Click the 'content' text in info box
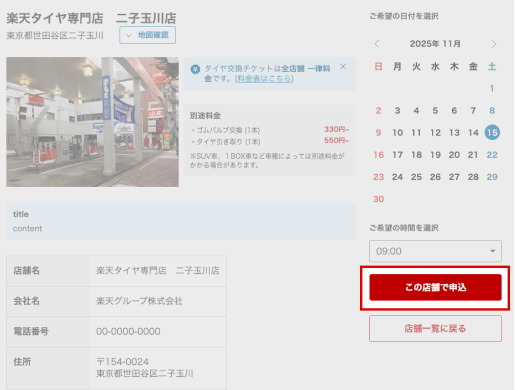The width and height of the screenshot is (515, 390). point(27,229)
